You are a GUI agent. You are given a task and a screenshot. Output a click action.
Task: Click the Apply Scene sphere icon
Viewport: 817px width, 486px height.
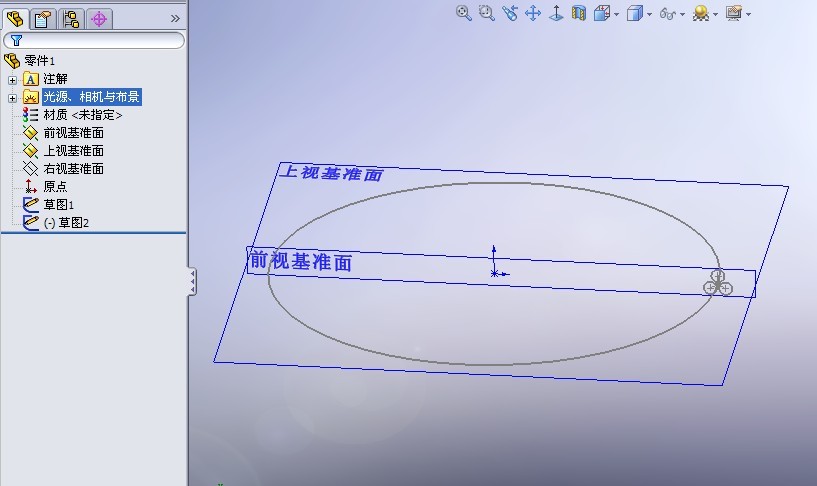pyautogui.click(x=701, y=13)
